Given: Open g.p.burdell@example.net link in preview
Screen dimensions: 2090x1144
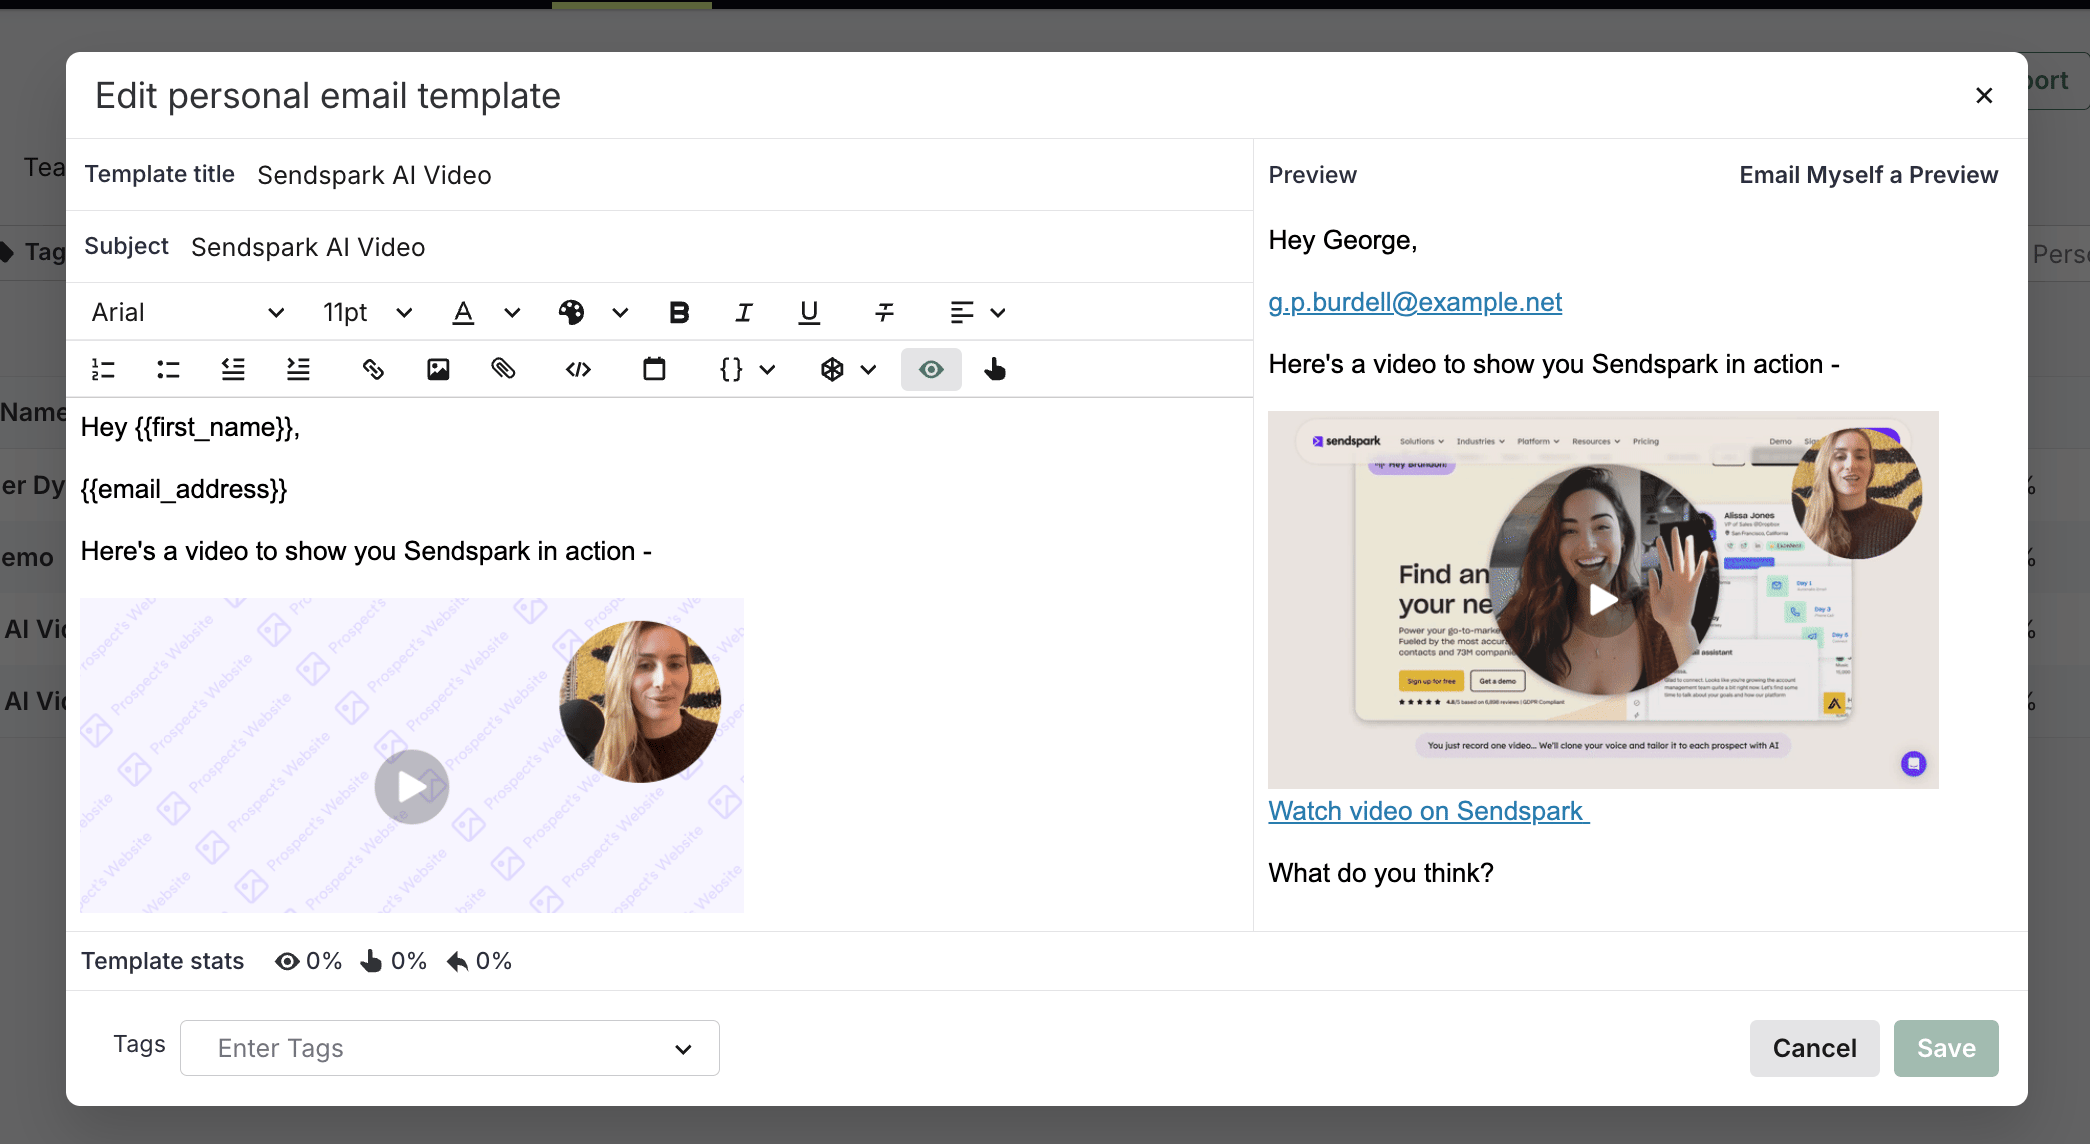Looking at the screenshot, I should [1415, 302].
